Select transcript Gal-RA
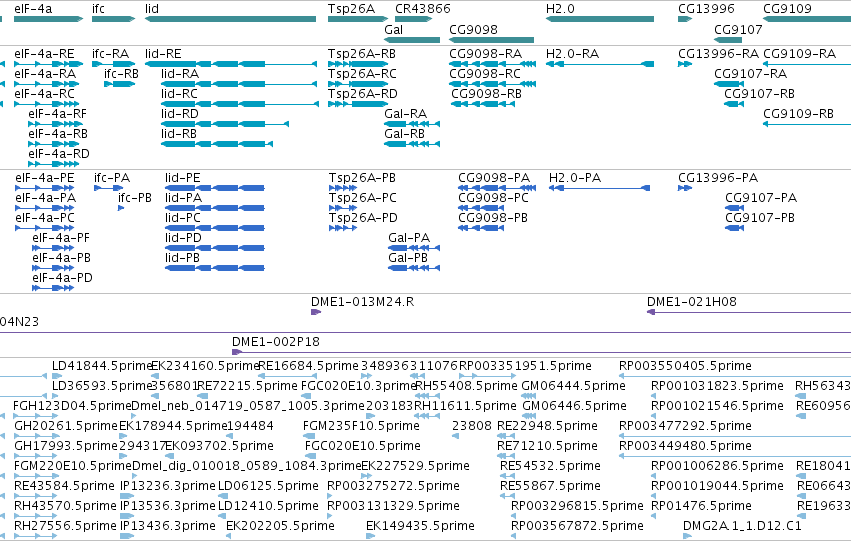 412,124
